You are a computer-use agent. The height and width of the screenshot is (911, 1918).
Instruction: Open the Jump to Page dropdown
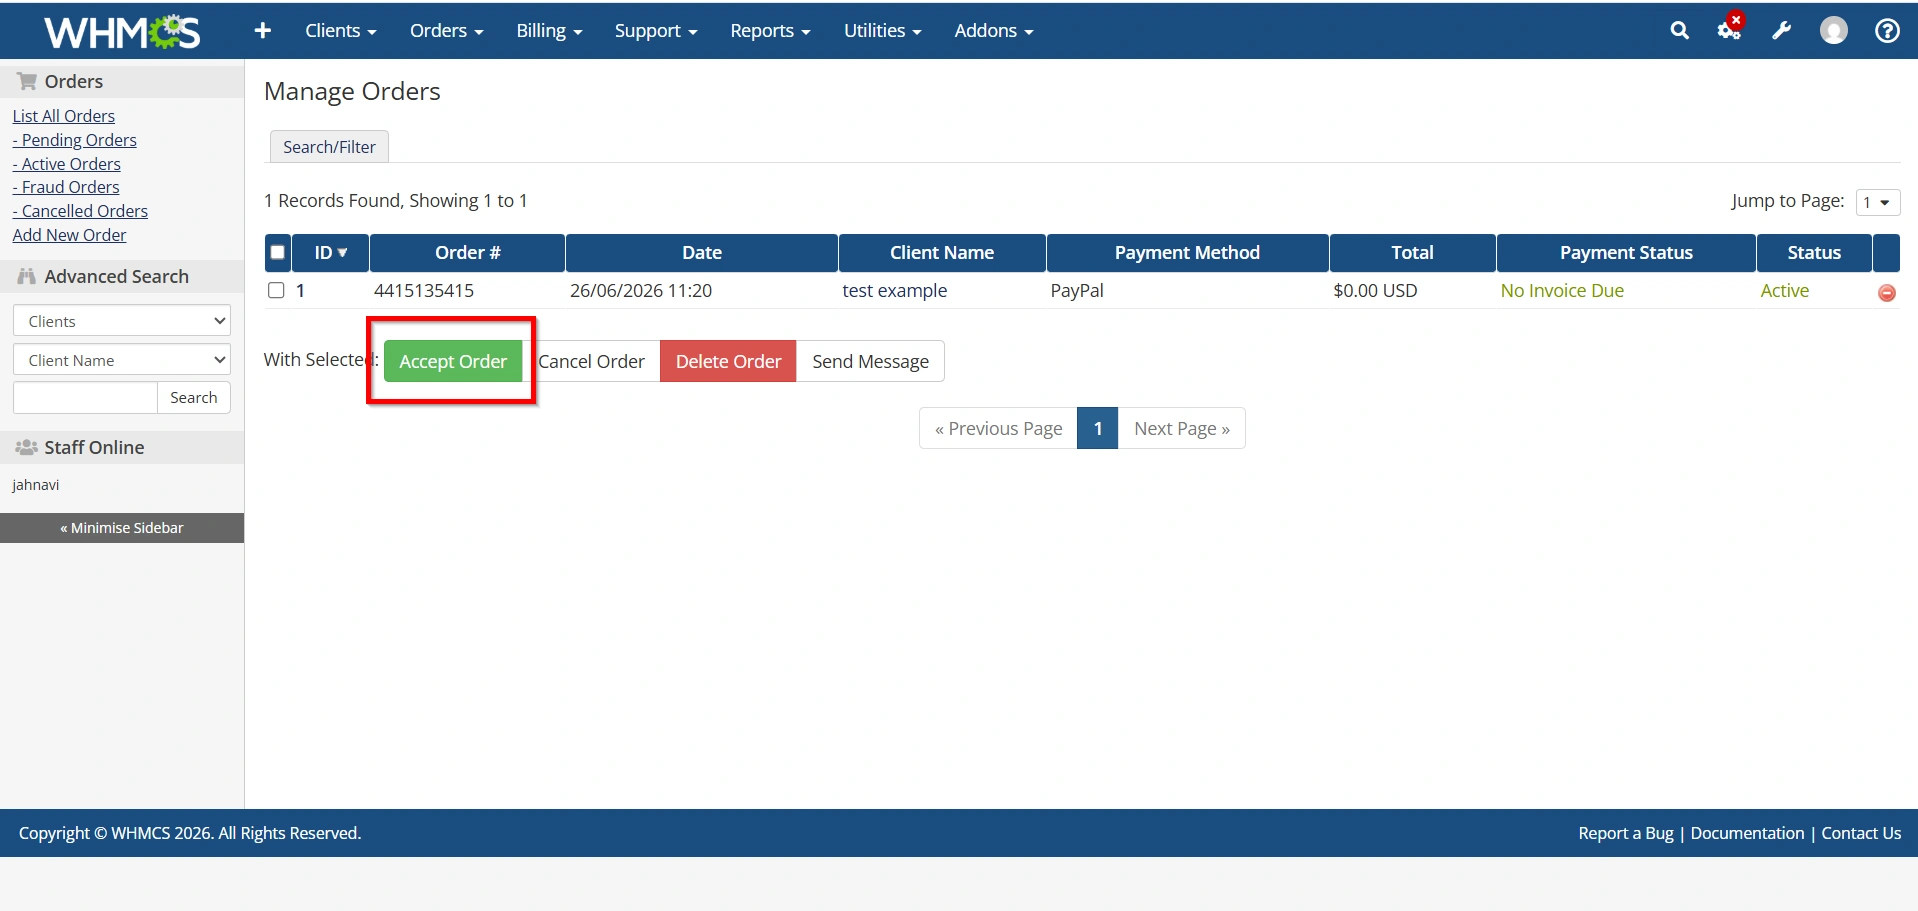pyautogui.click(x=1877, y=202)
